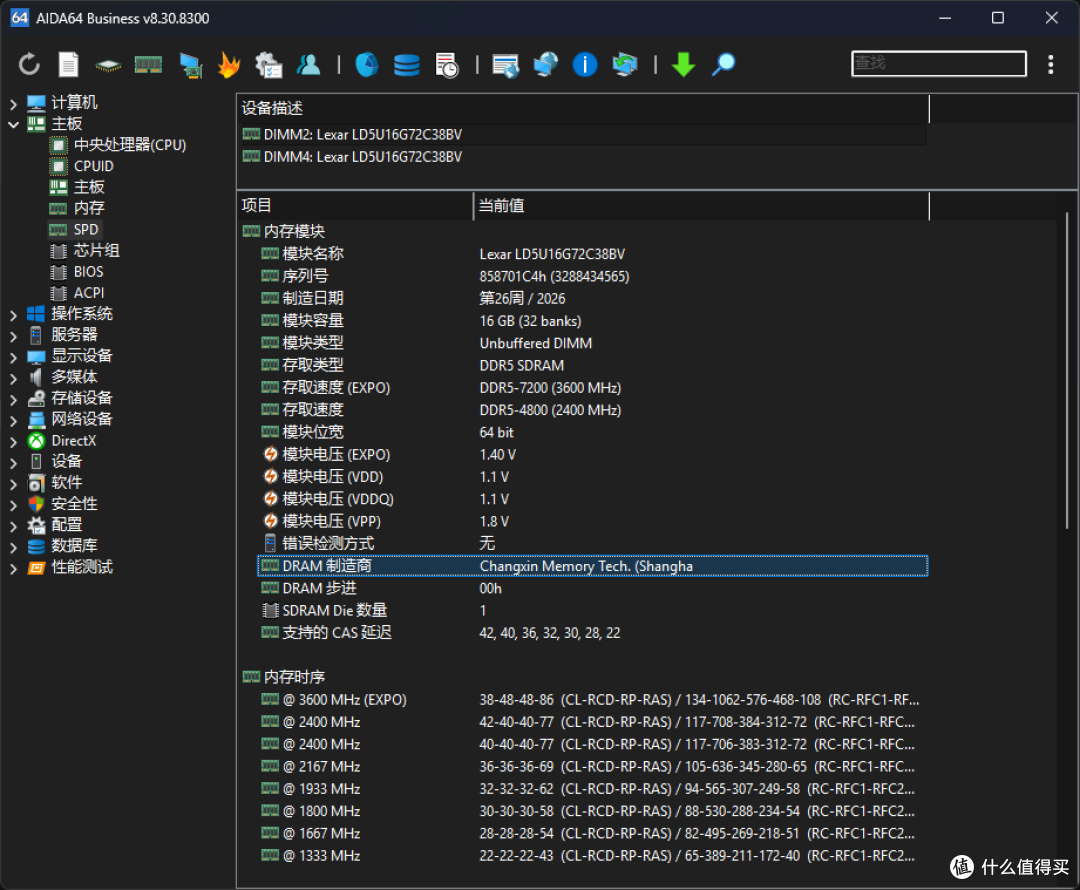This screenshot has width=1080, height=890.
Task: Select DIMM2: Lexar LD5U16G72C38BV device
Action: coord(583,134)
